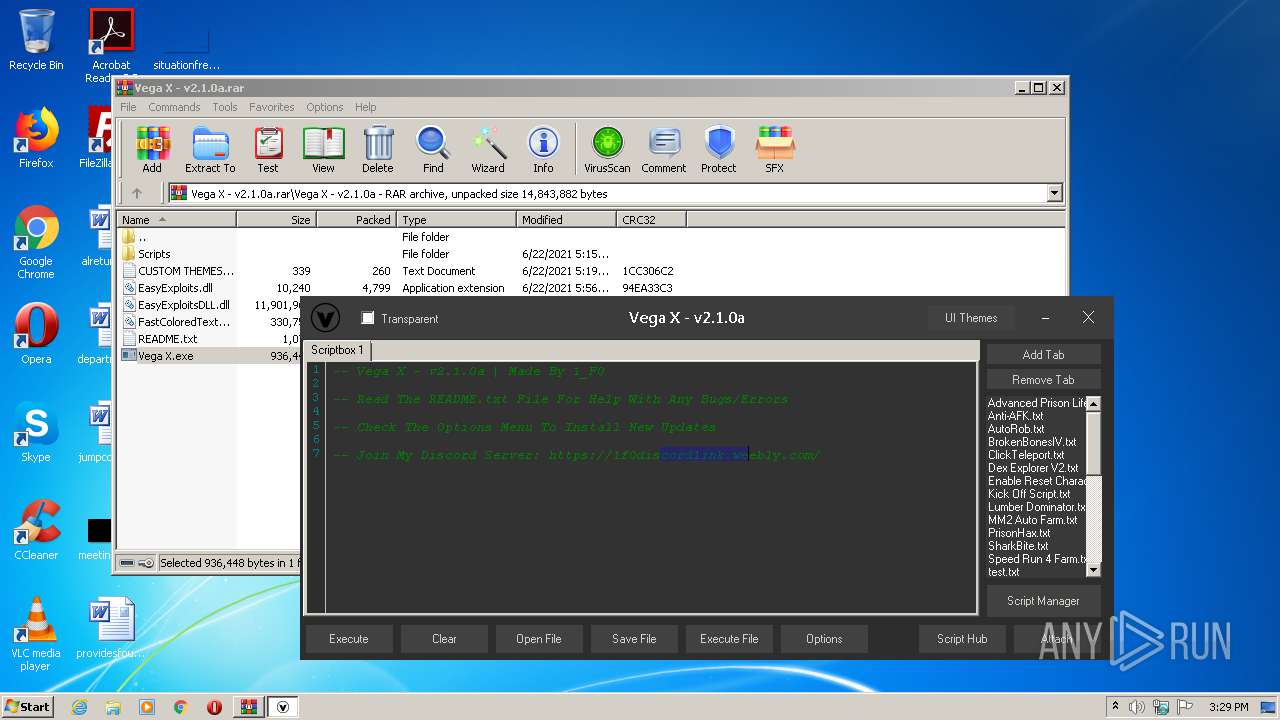The width and height of the screenshot is (1280, 720).
Task: Click the Execute File button
Action: (729, 639)
